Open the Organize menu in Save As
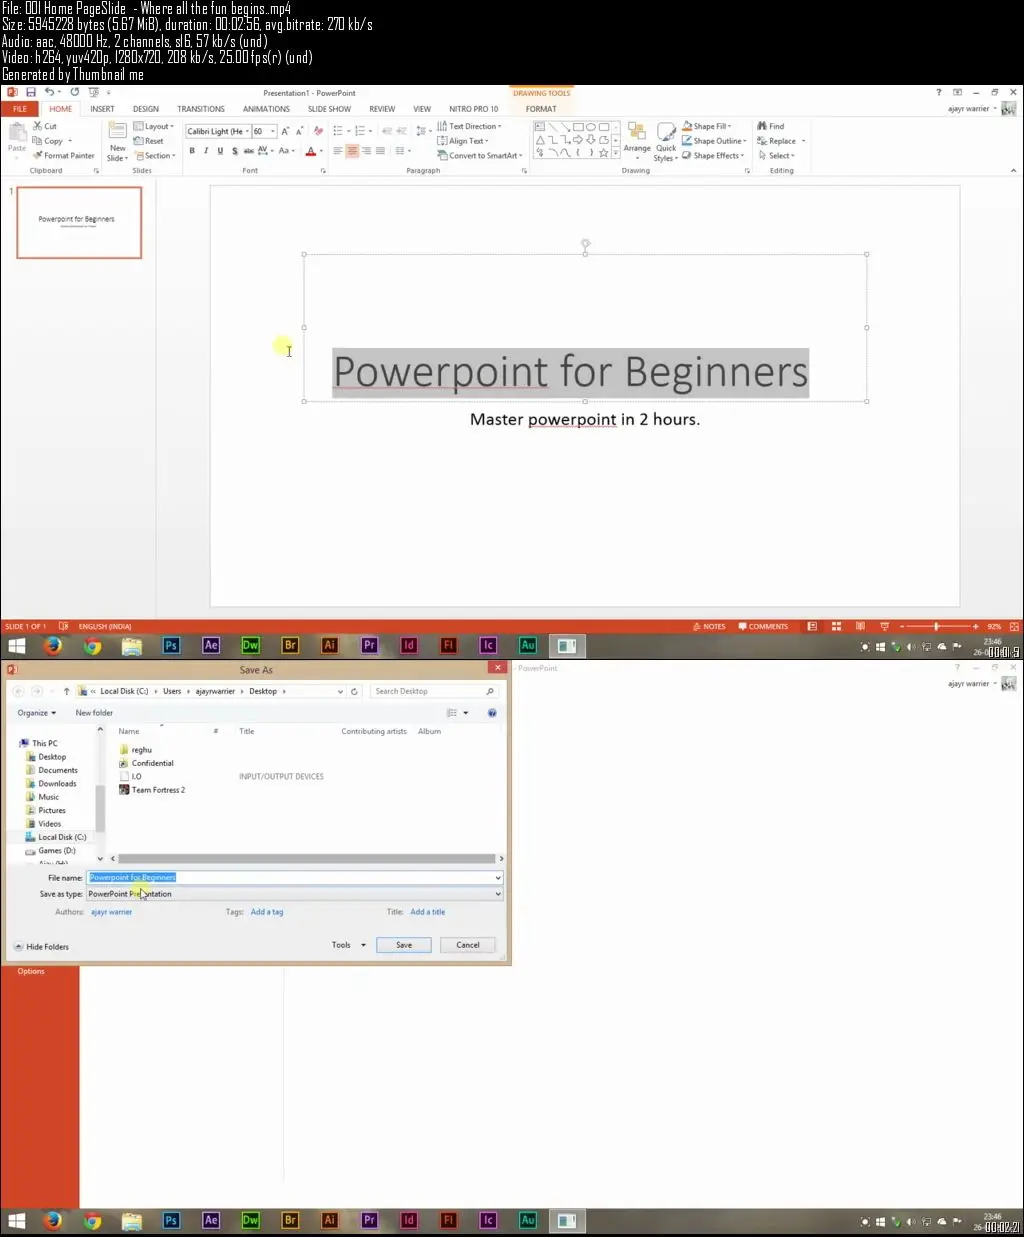This screenshot has width=1024, height=1237. [37, 713]
